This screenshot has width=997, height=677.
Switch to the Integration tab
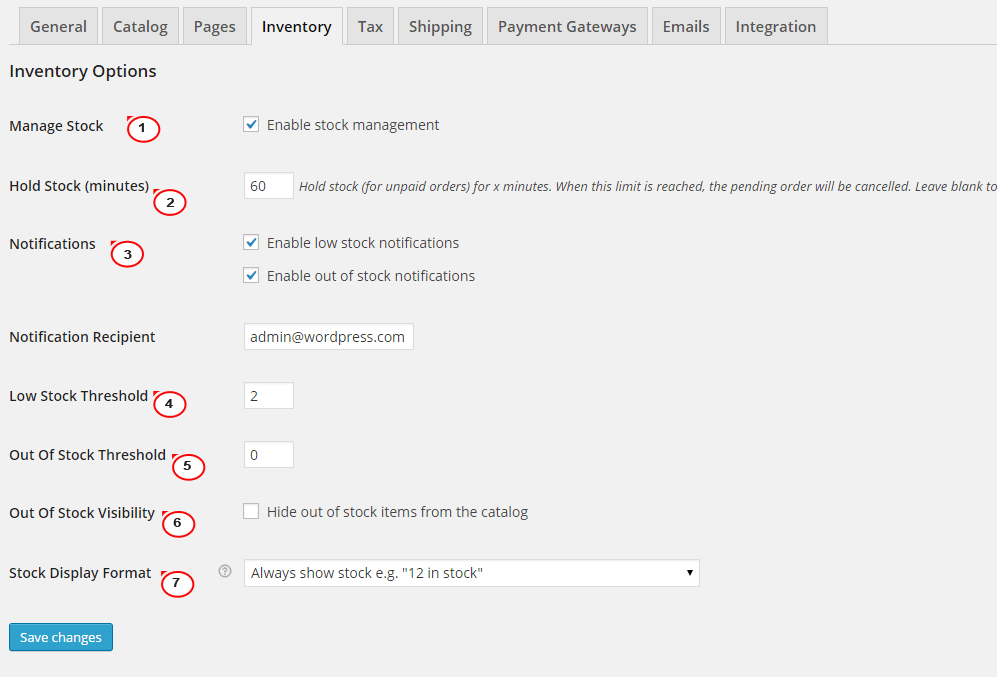point(775,26)
